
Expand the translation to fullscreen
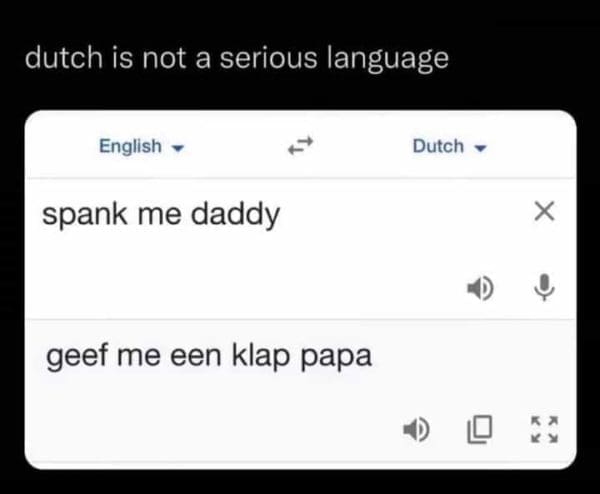coord(543,430)
